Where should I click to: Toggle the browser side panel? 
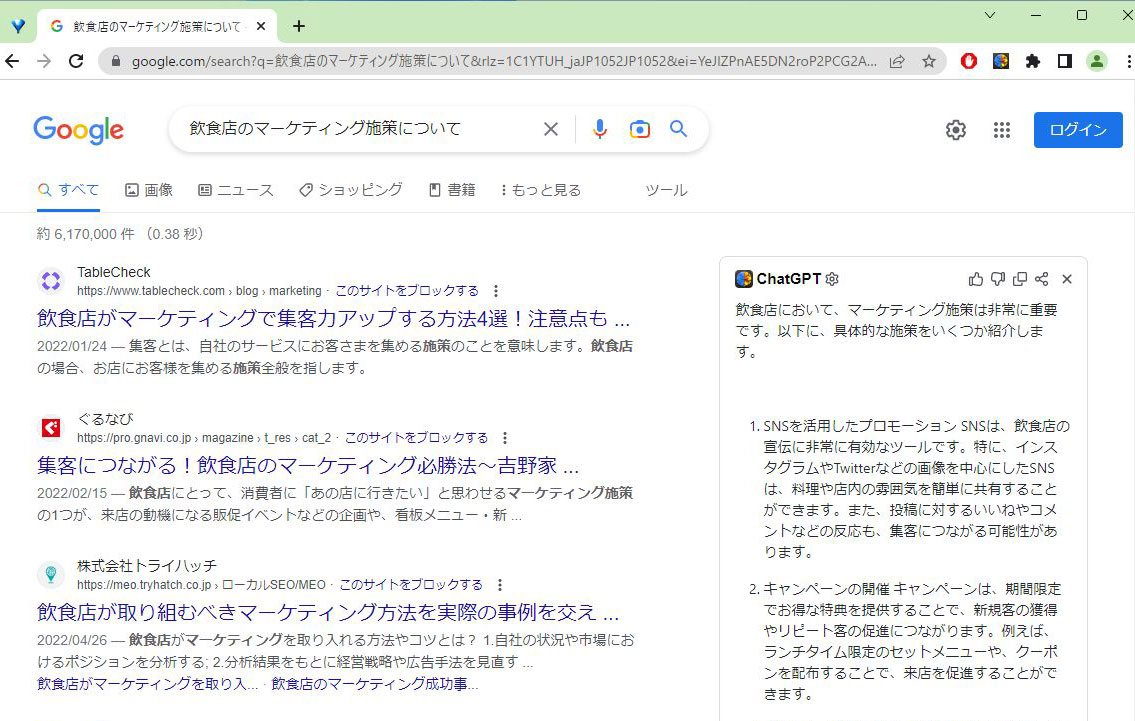pos(1065,61)
